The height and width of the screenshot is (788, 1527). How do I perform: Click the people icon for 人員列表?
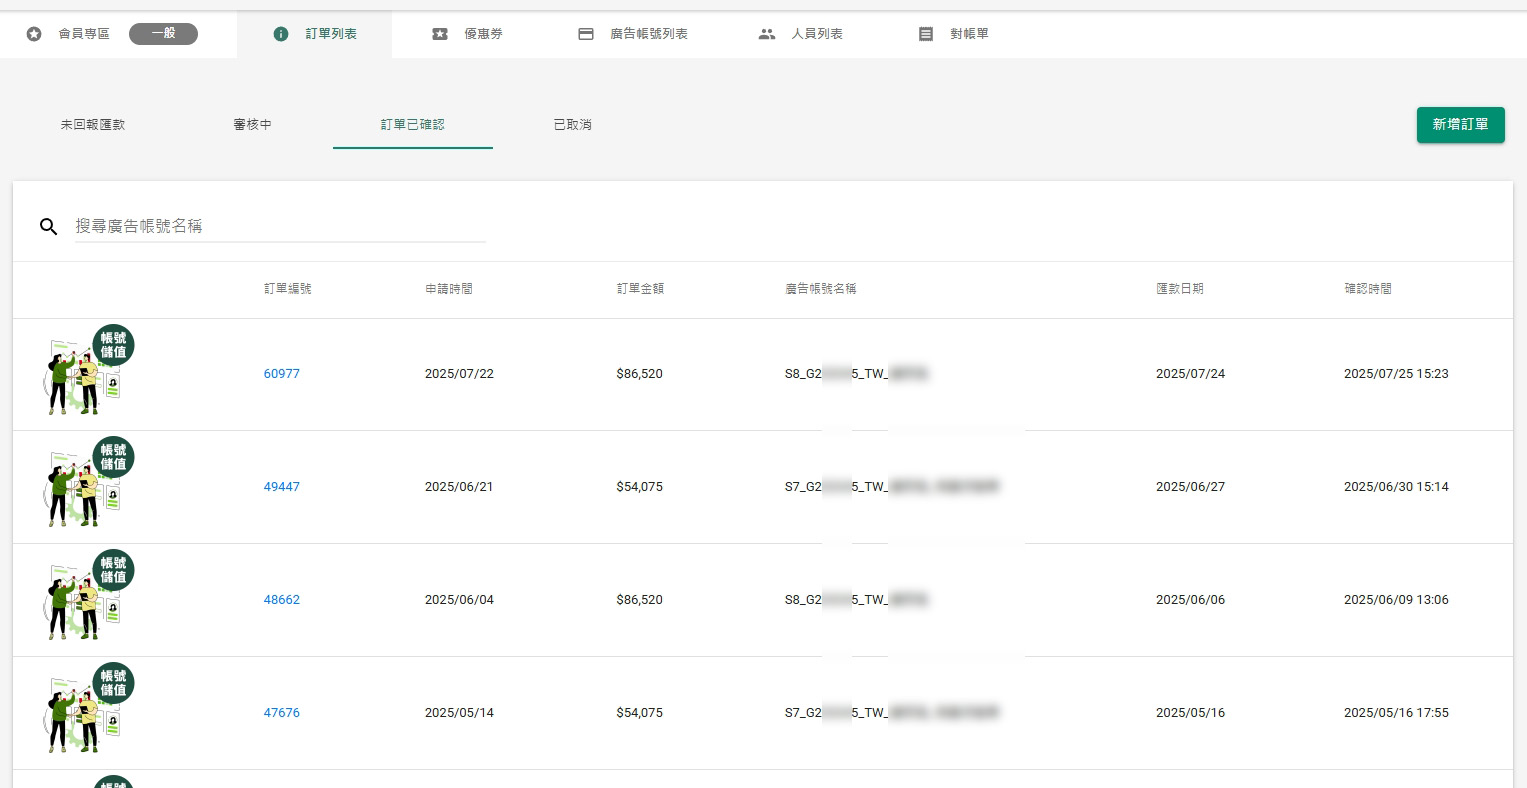pos(767,34)
